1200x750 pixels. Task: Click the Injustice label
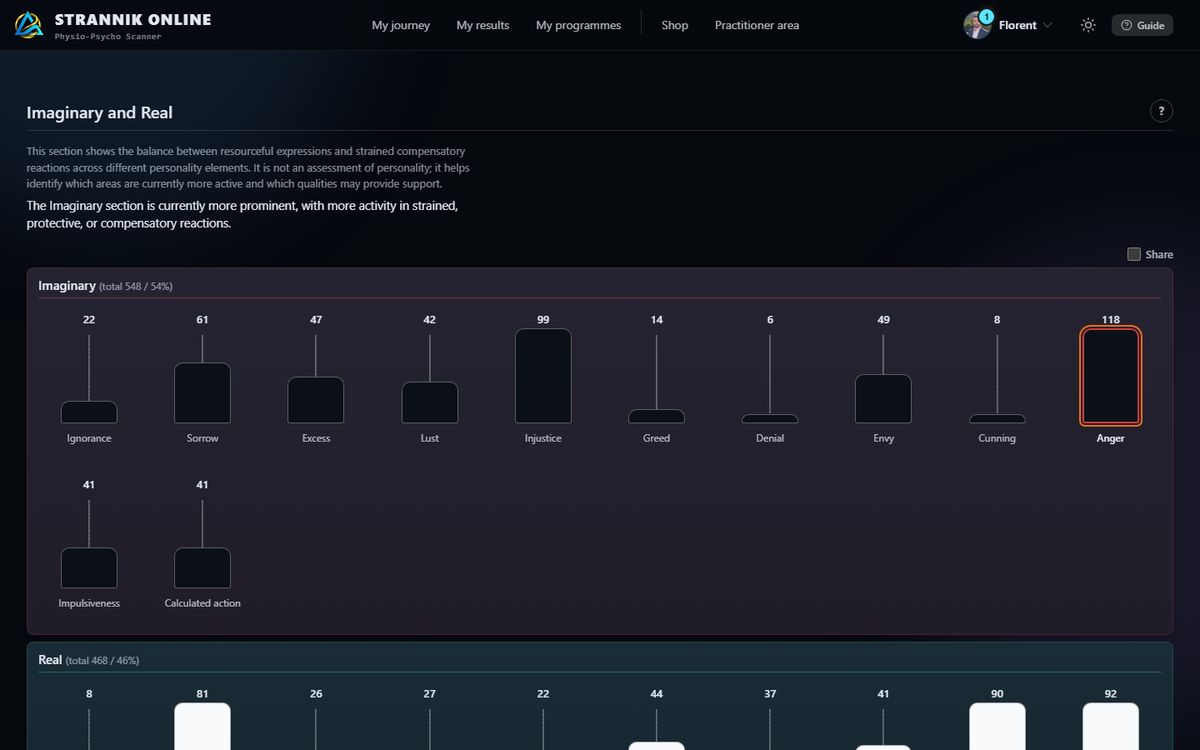point(543,438)
